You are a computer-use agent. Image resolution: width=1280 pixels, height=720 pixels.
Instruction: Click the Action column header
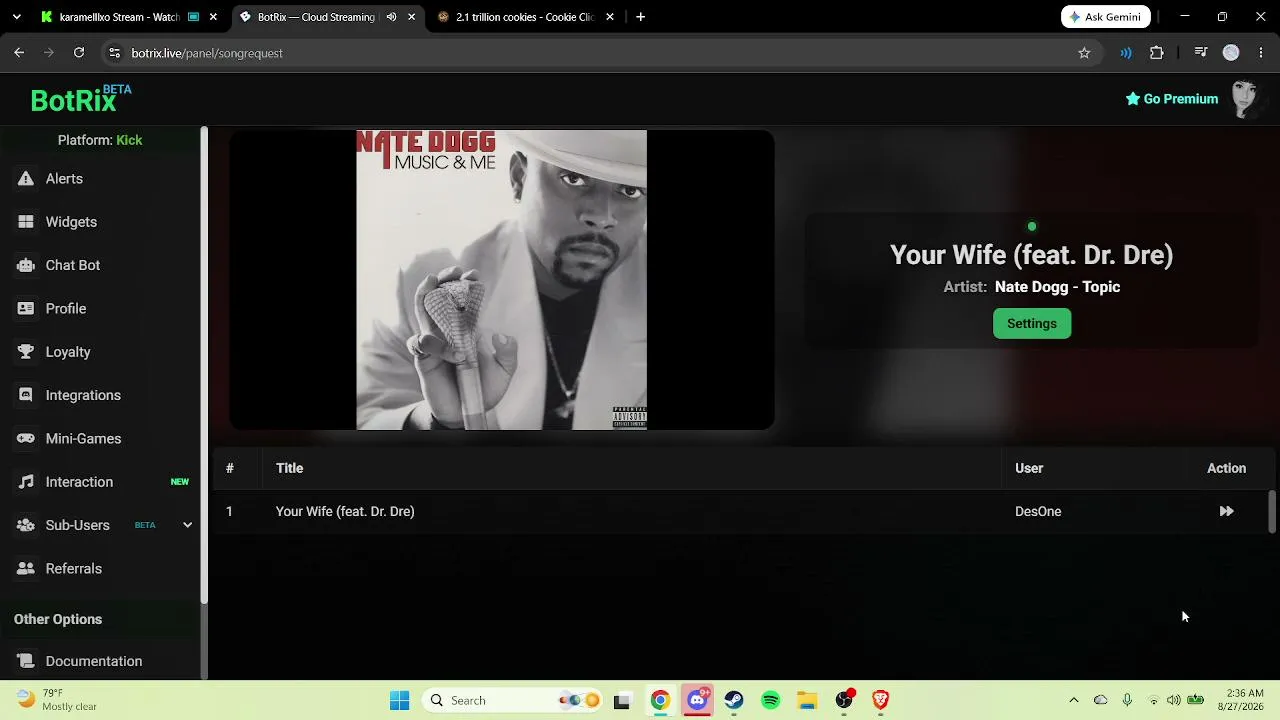[1226, 468]
